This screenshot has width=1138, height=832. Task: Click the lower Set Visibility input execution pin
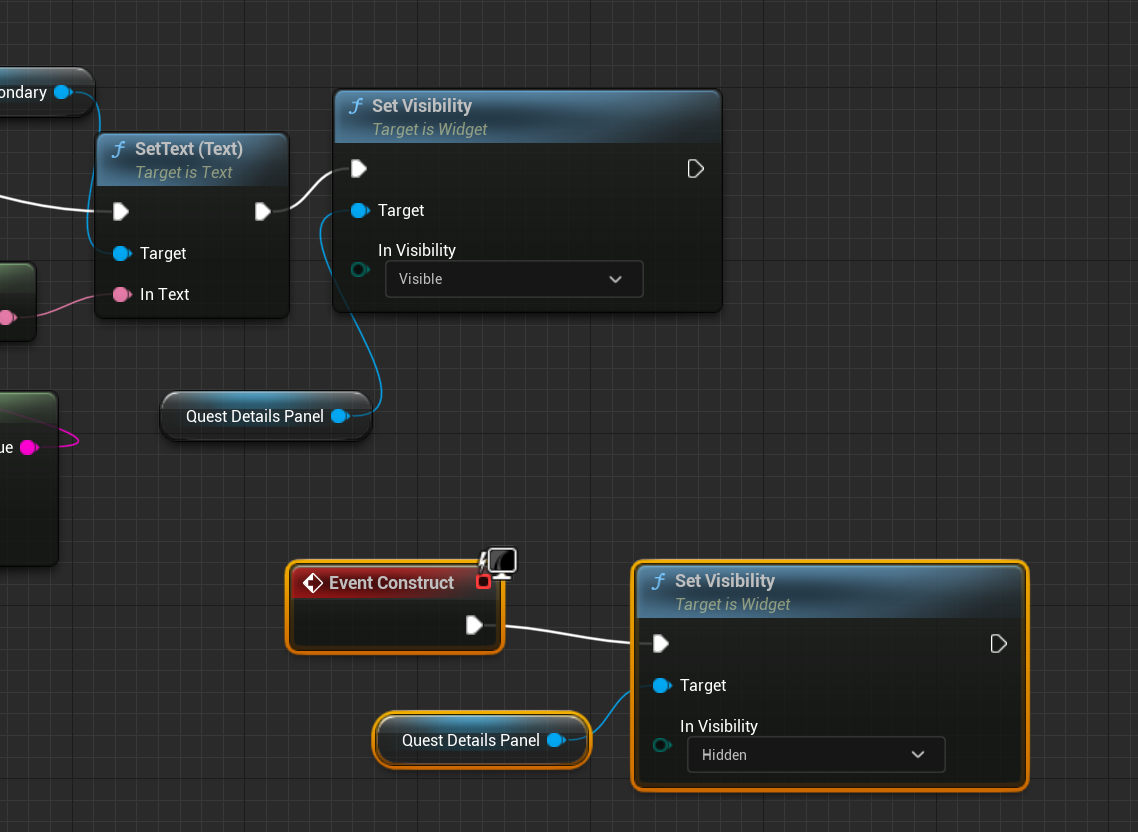[661, 643]
